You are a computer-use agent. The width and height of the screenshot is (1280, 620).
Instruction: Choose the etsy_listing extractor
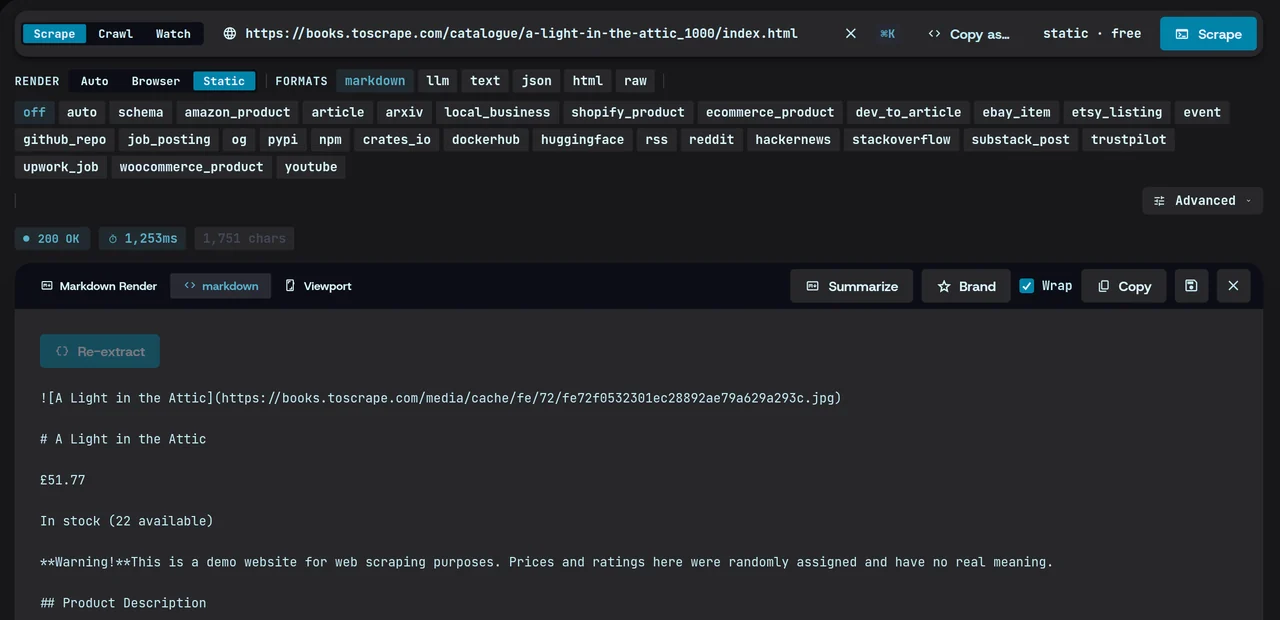point(1116,112)
